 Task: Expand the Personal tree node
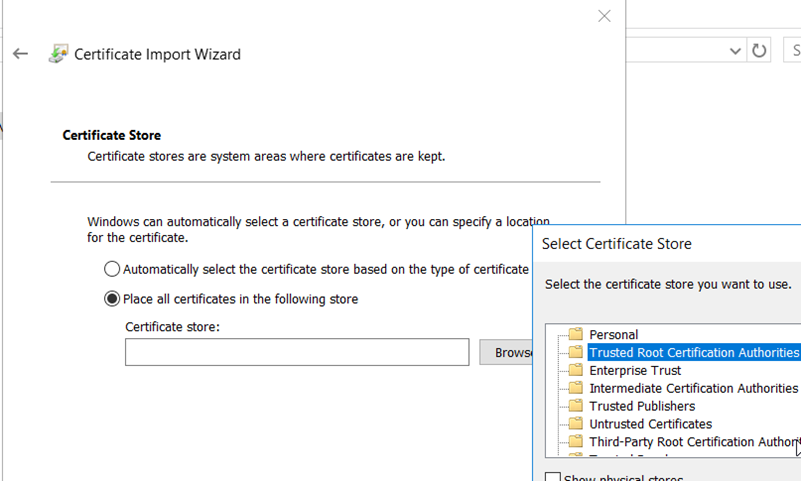pyautogui.click(x=558, y=335)
